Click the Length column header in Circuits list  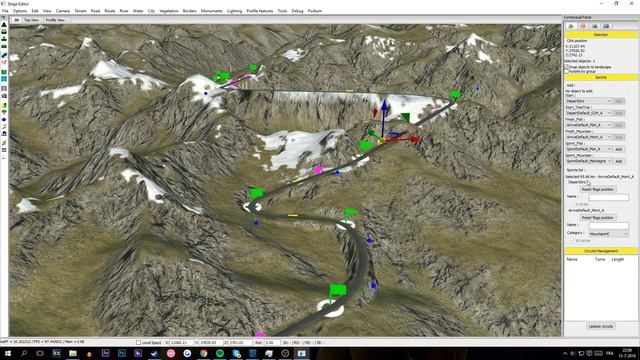click(x=618, y=260)
